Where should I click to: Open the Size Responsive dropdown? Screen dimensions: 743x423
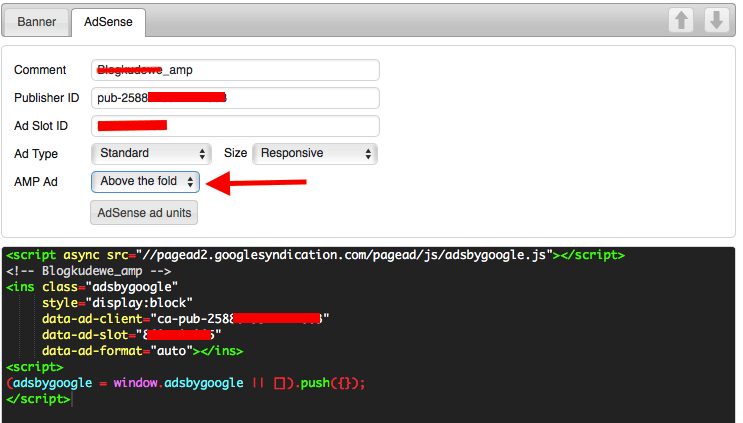pos(315,153)
